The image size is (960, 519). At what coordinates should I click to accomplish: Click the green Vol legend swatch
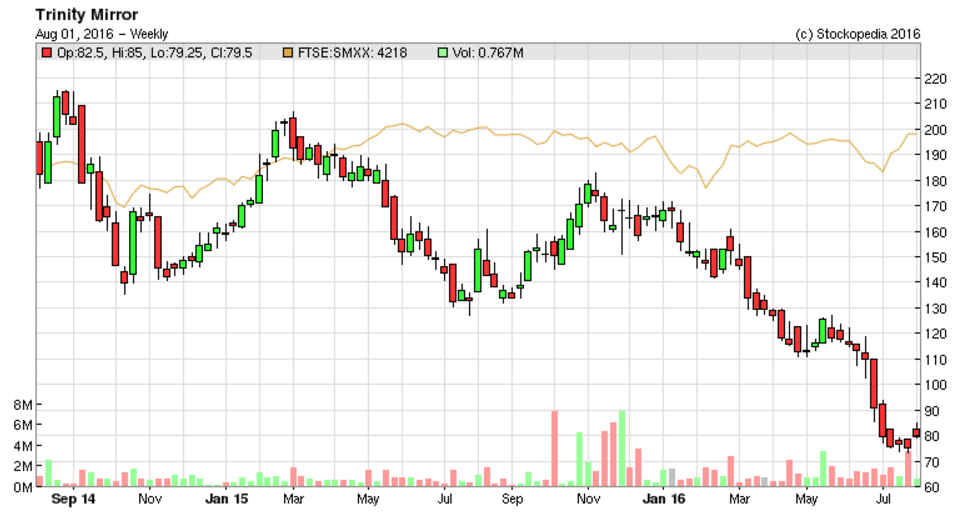click(443, 53)
